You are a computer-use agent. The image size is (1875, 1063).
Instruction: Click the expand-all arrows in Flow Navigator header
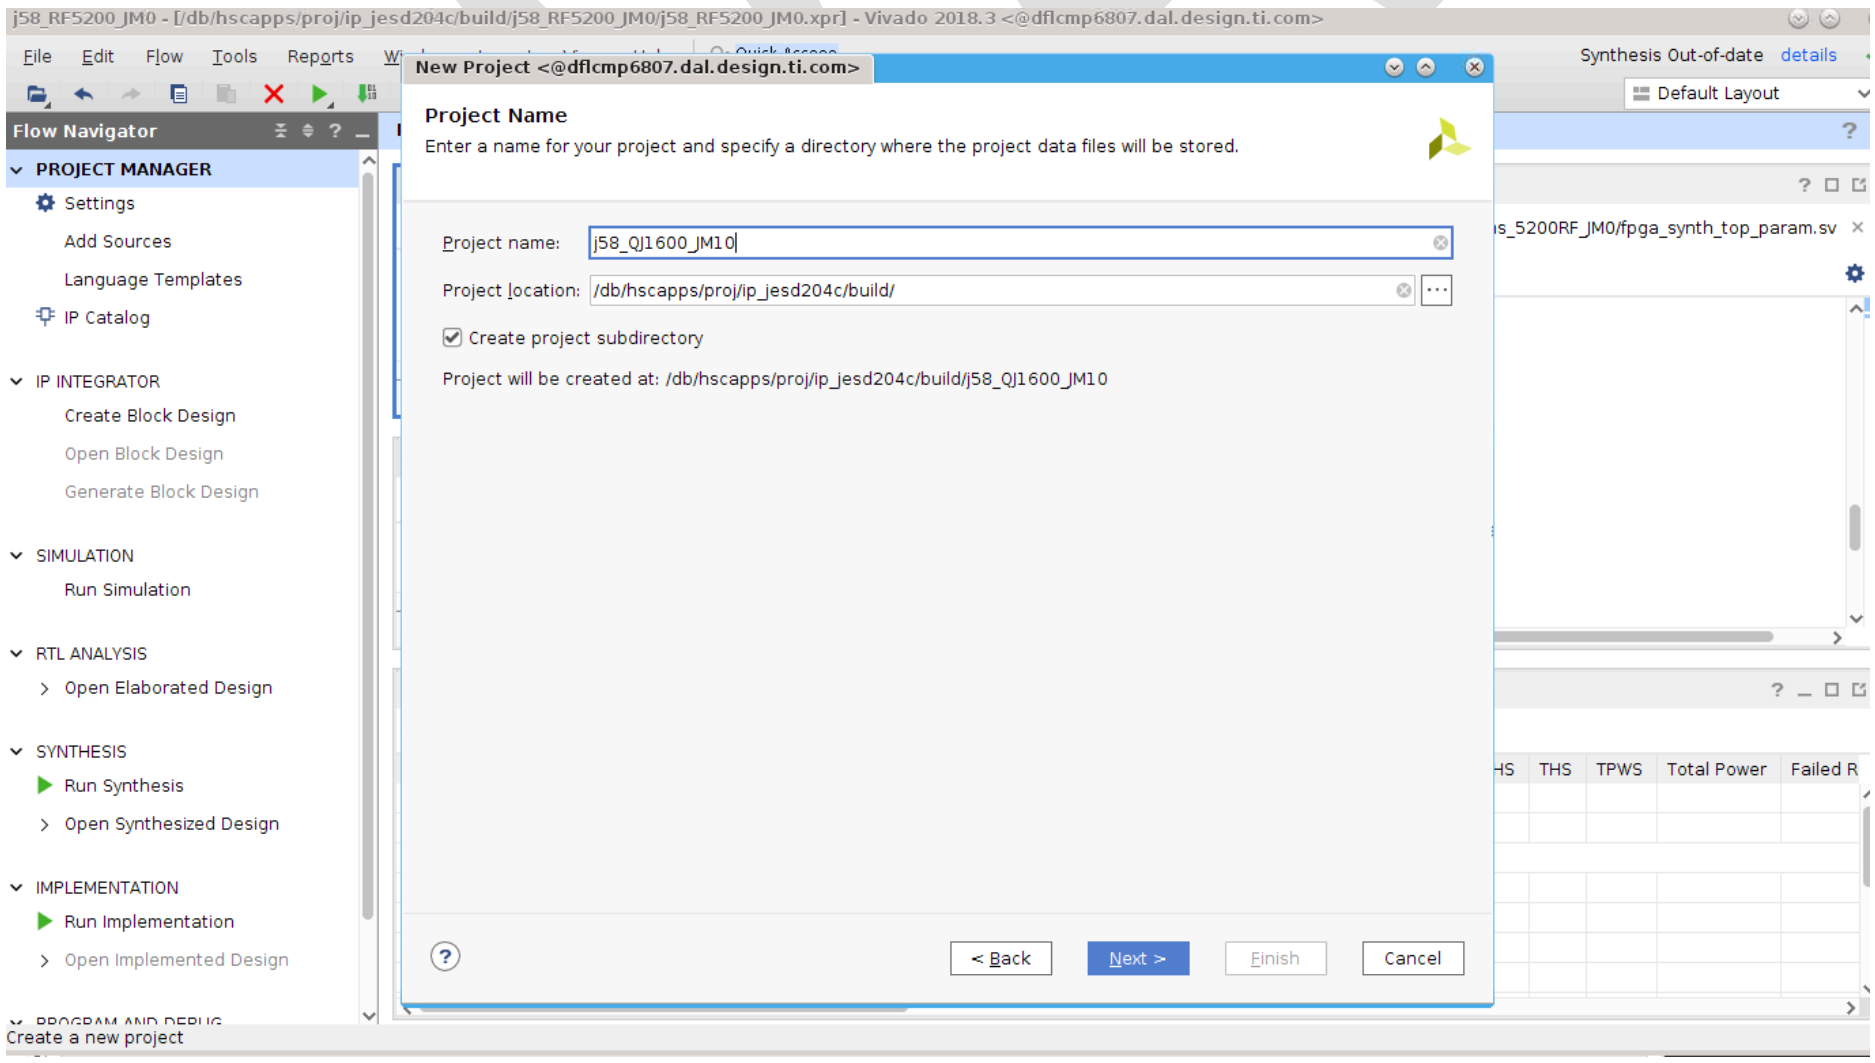pos(307,131)
